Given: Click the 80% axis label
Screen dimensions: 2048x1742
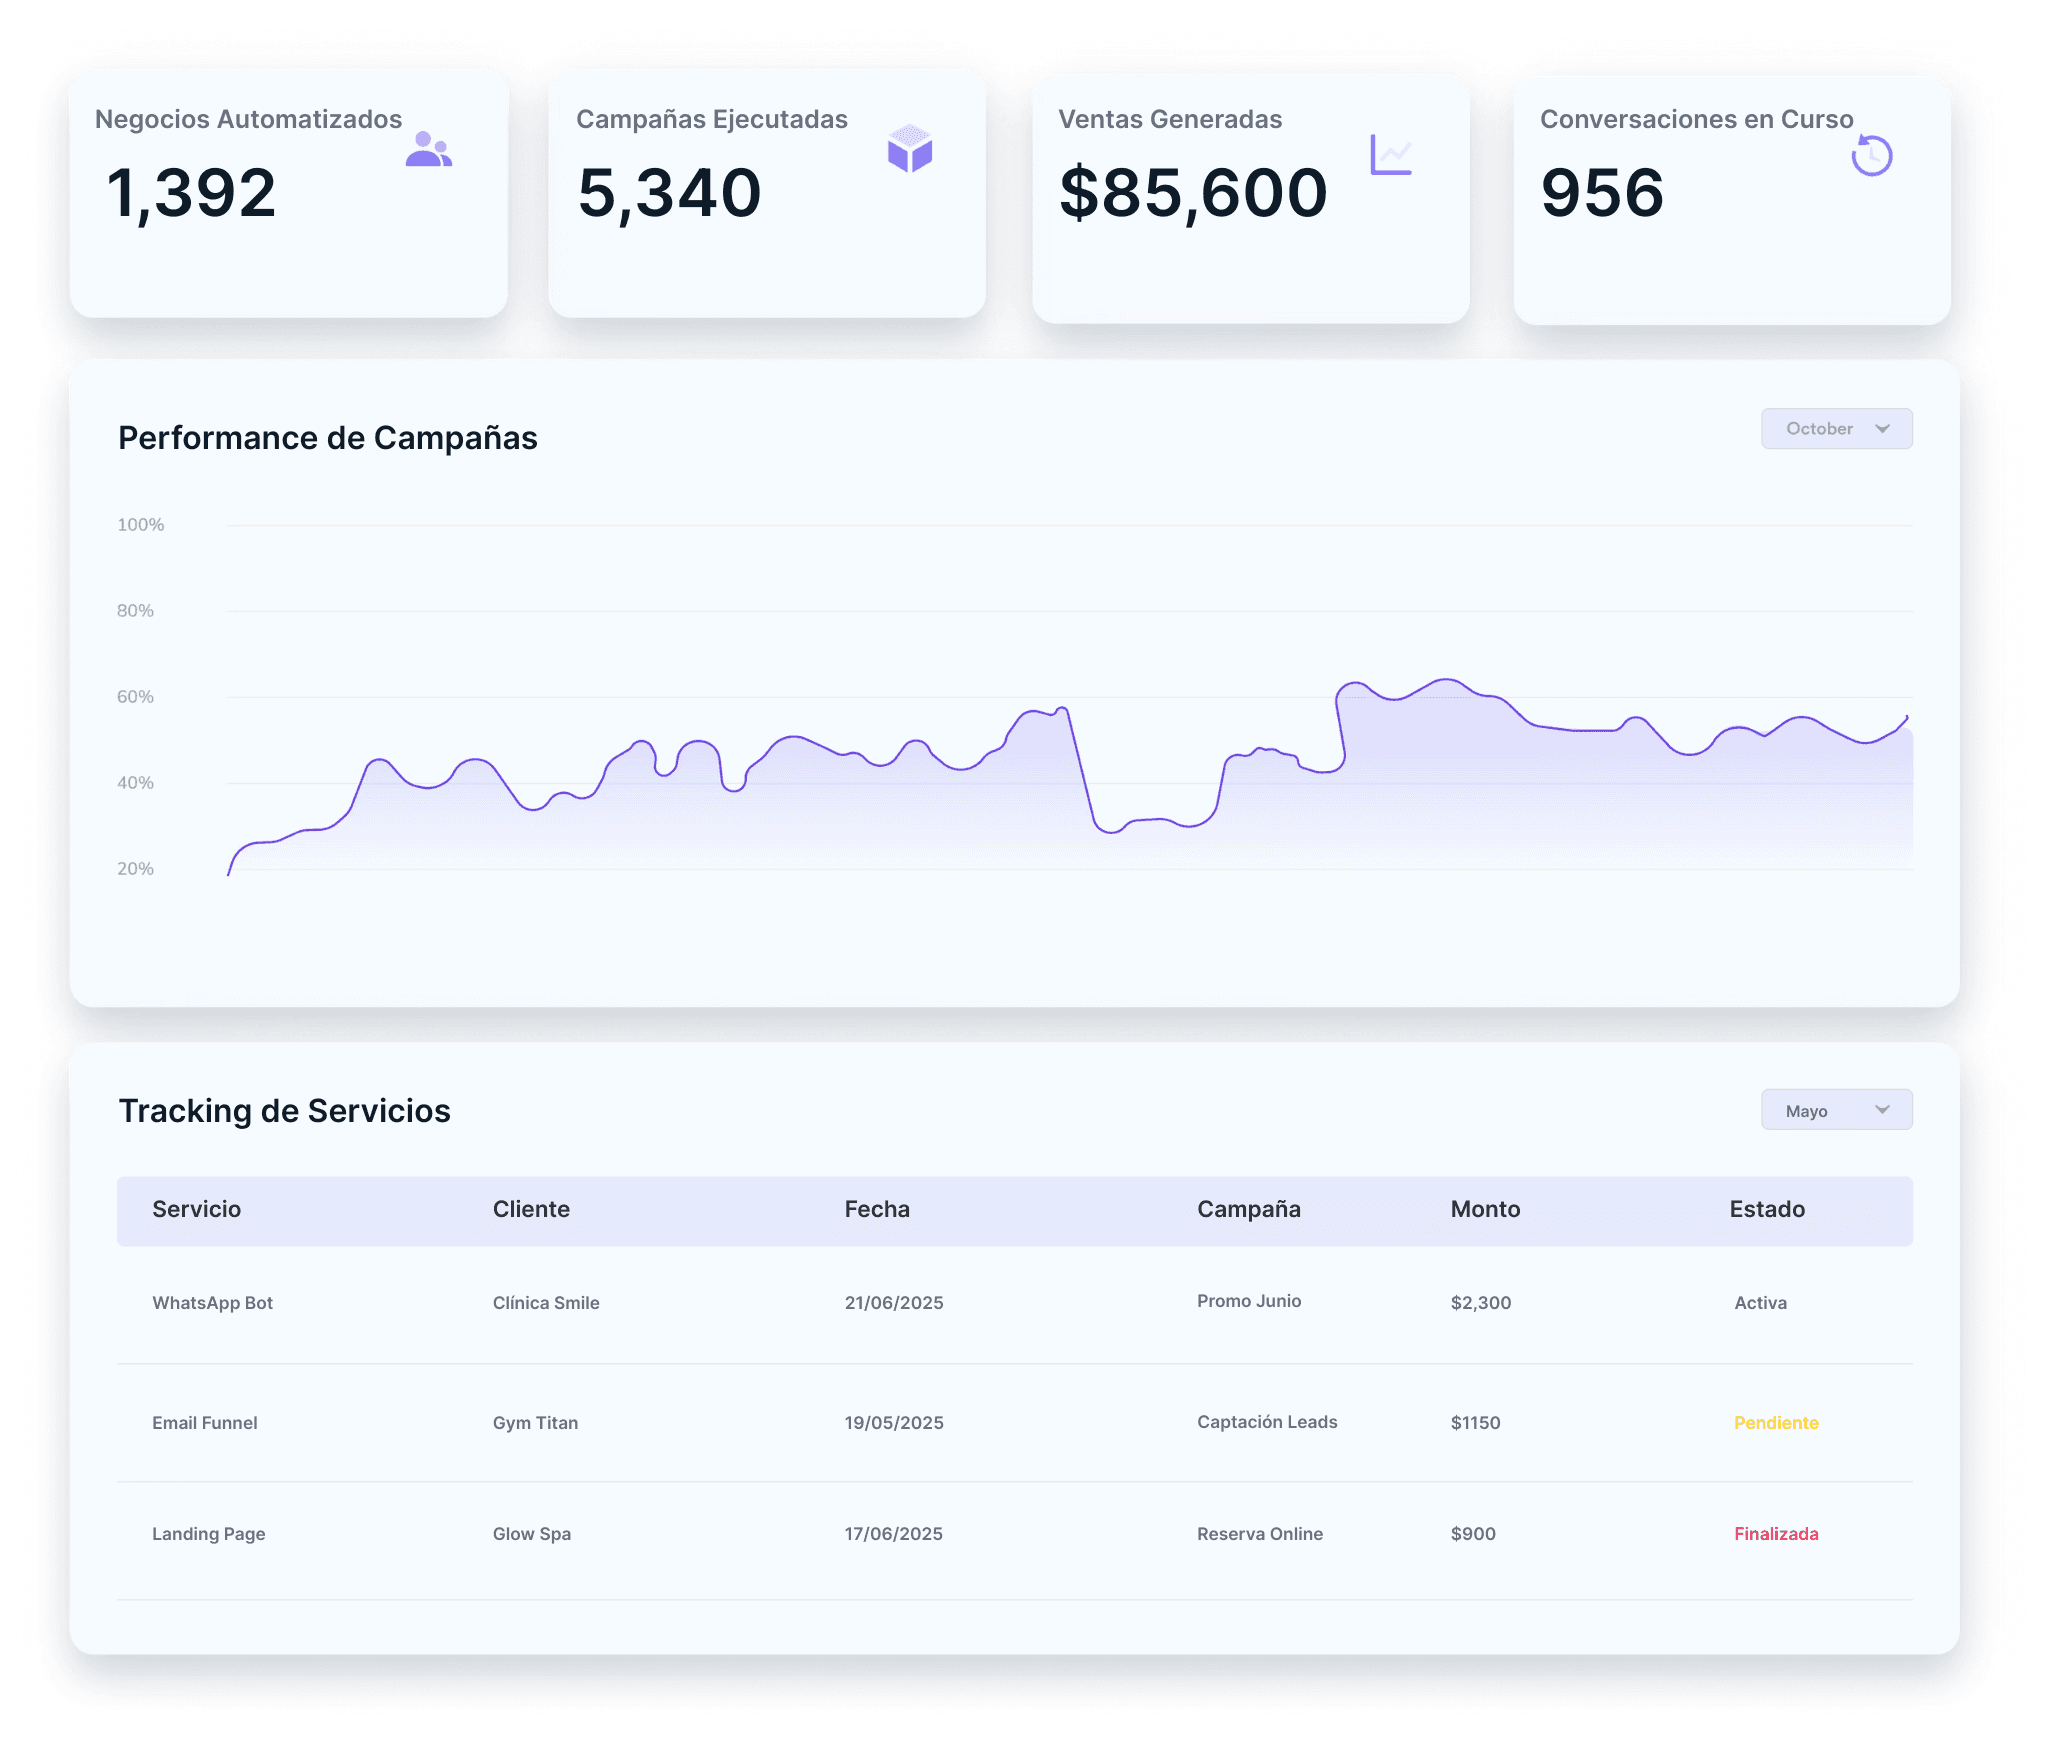Looking at the screenshot, I should [136, 611].
